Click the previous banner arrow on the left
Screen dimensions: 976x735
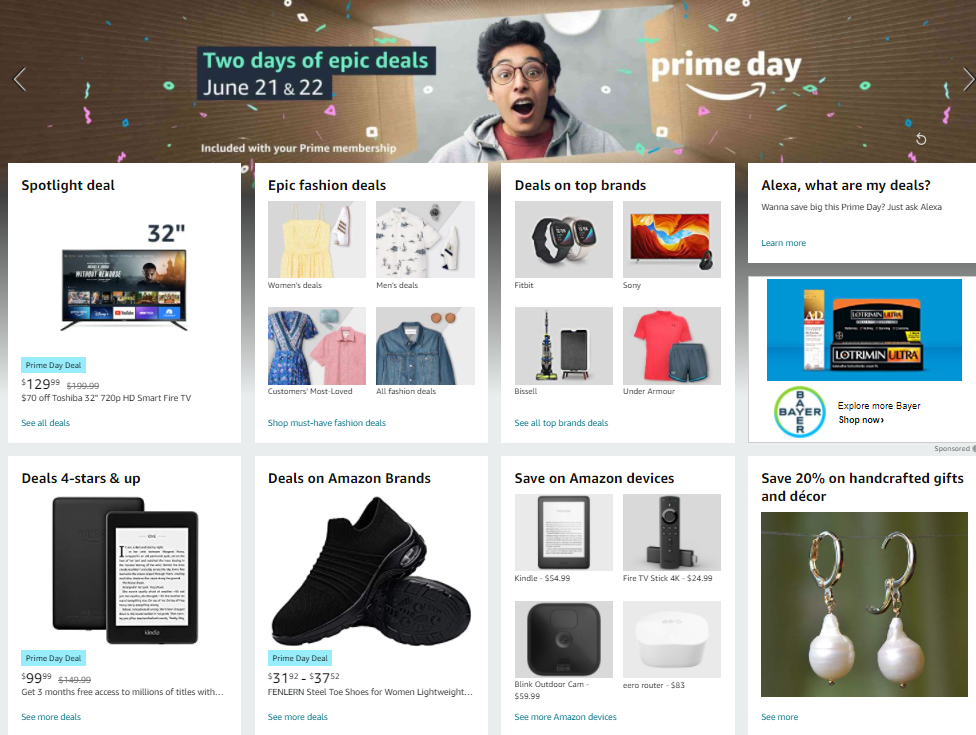20,79
